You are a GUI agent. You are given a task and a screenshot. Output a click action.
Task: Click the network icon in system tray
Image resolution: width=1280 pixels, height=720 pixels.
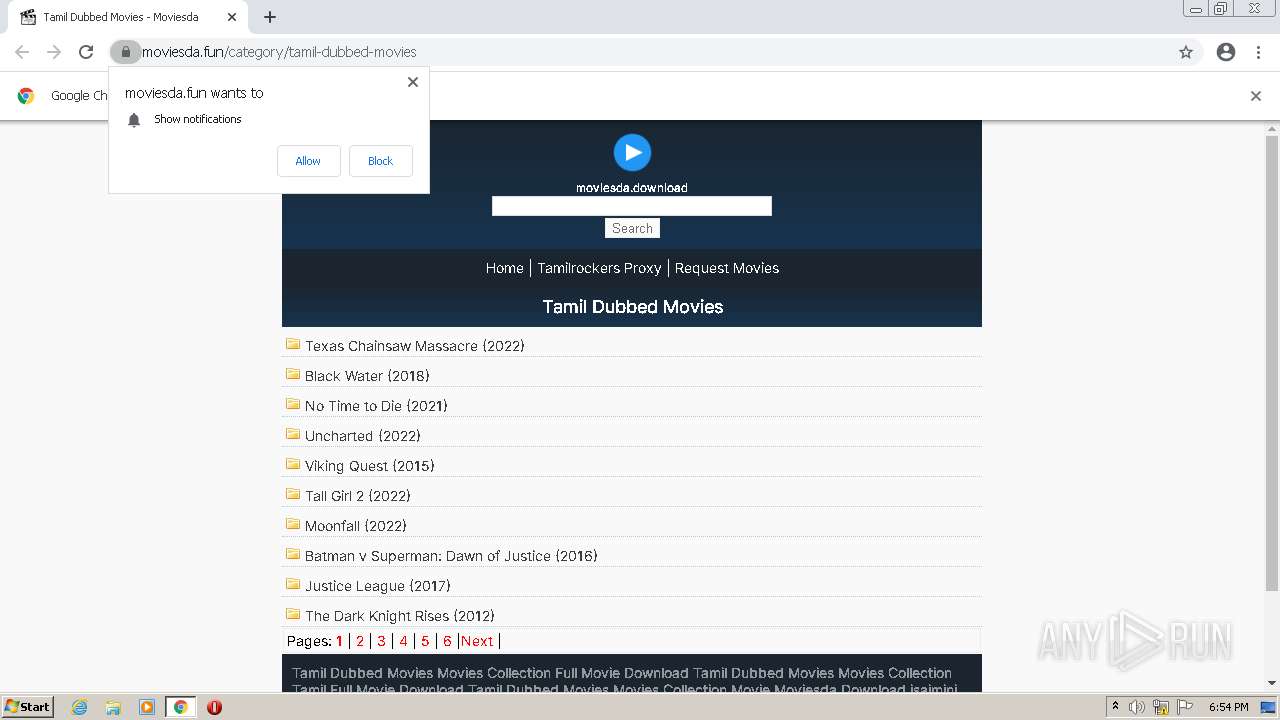[1161, 707]
